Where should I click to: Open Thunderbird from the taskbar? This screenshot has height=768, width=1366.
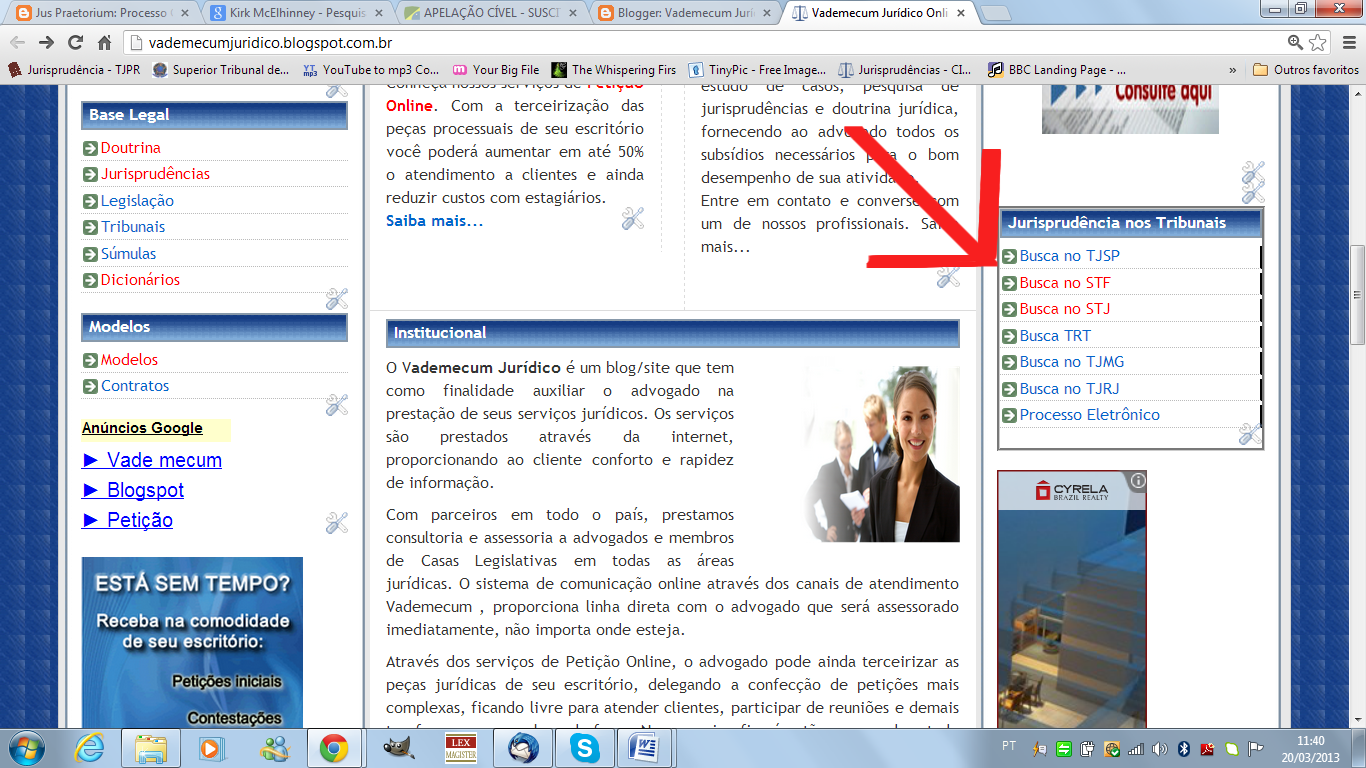coord(522,748)
